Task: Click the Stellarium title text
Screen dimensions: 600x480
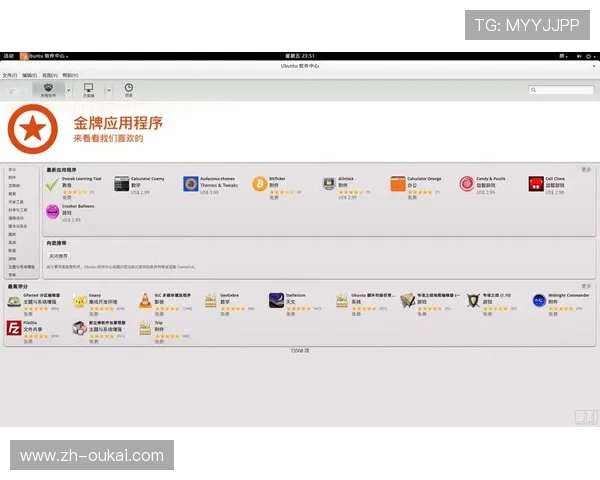Action: (x=295, y=295)
